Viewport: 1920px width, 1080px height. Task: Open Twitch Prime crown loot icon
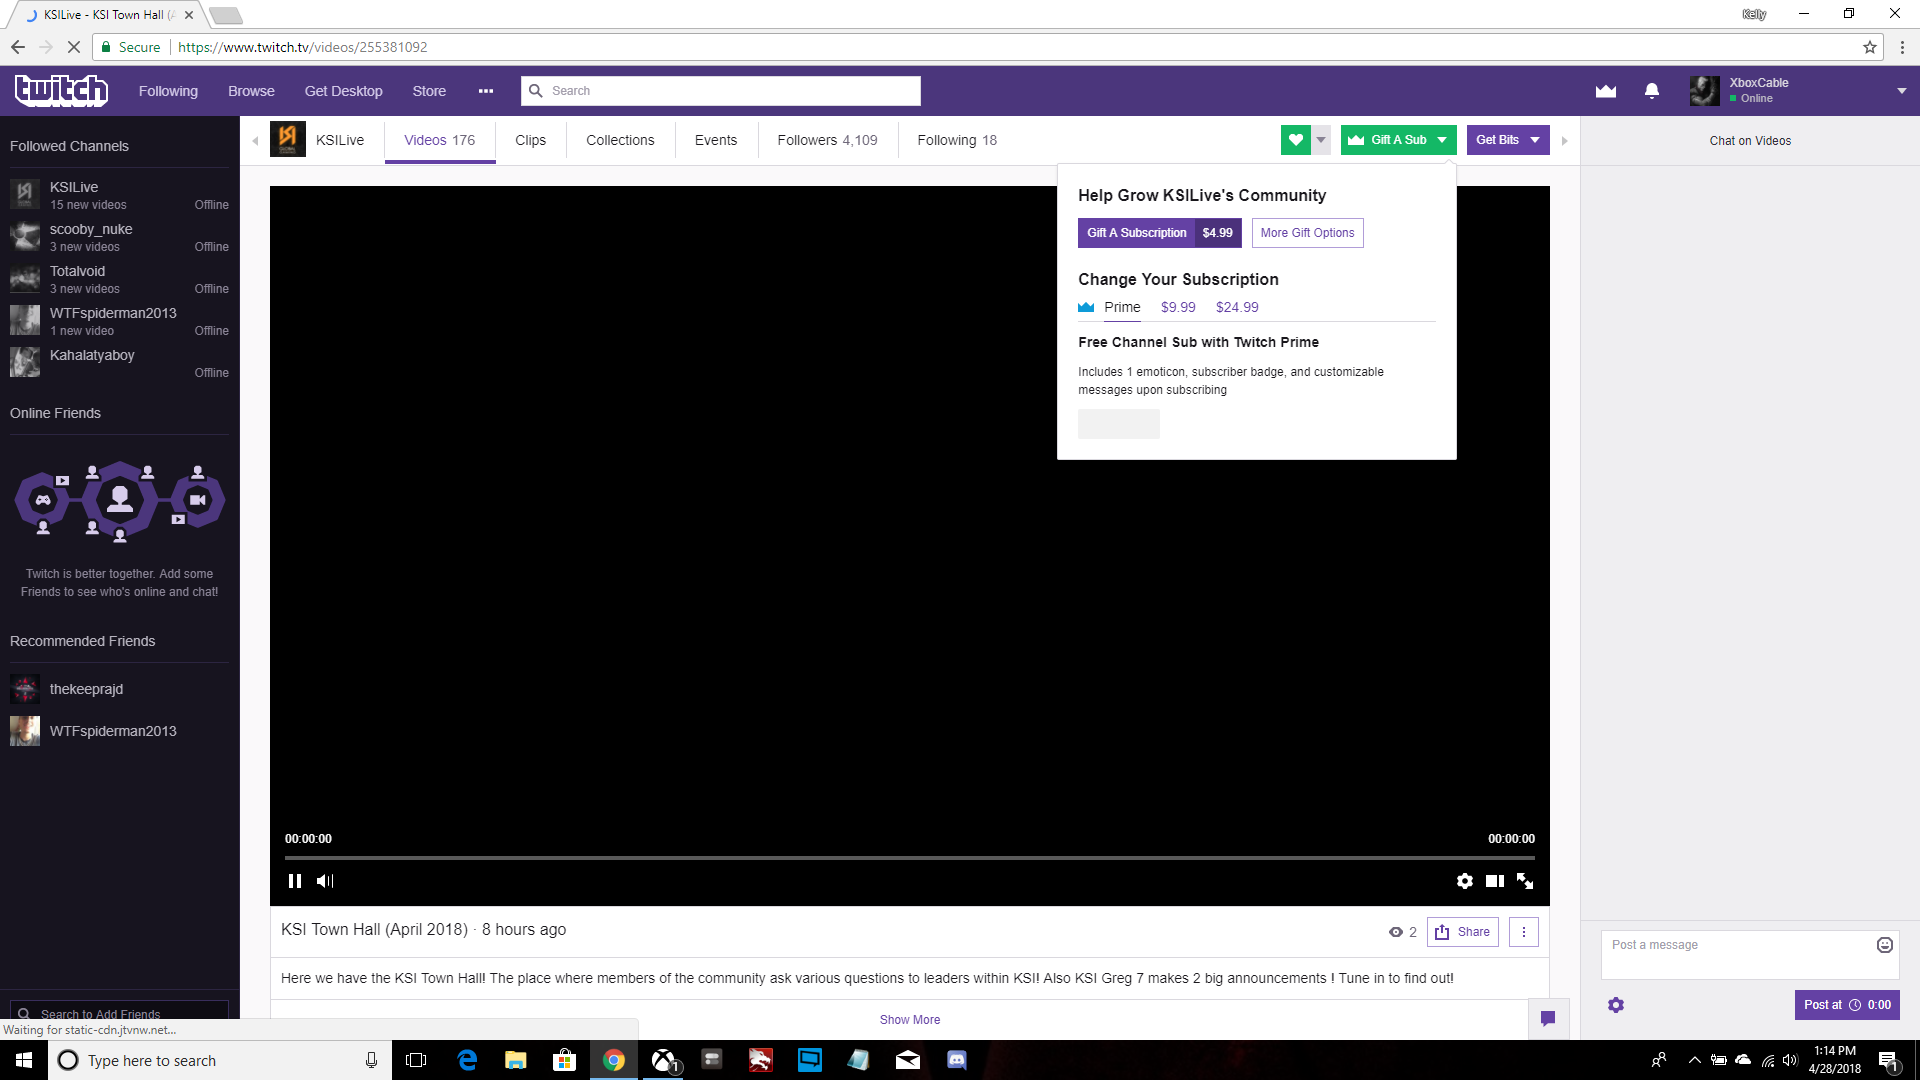point(1606,91)
